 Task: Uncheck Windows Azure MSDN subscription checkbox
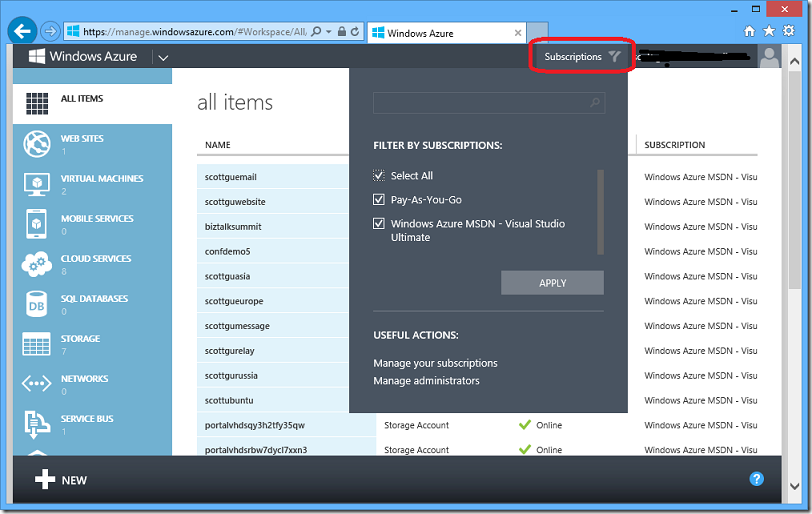coord(379,223)
